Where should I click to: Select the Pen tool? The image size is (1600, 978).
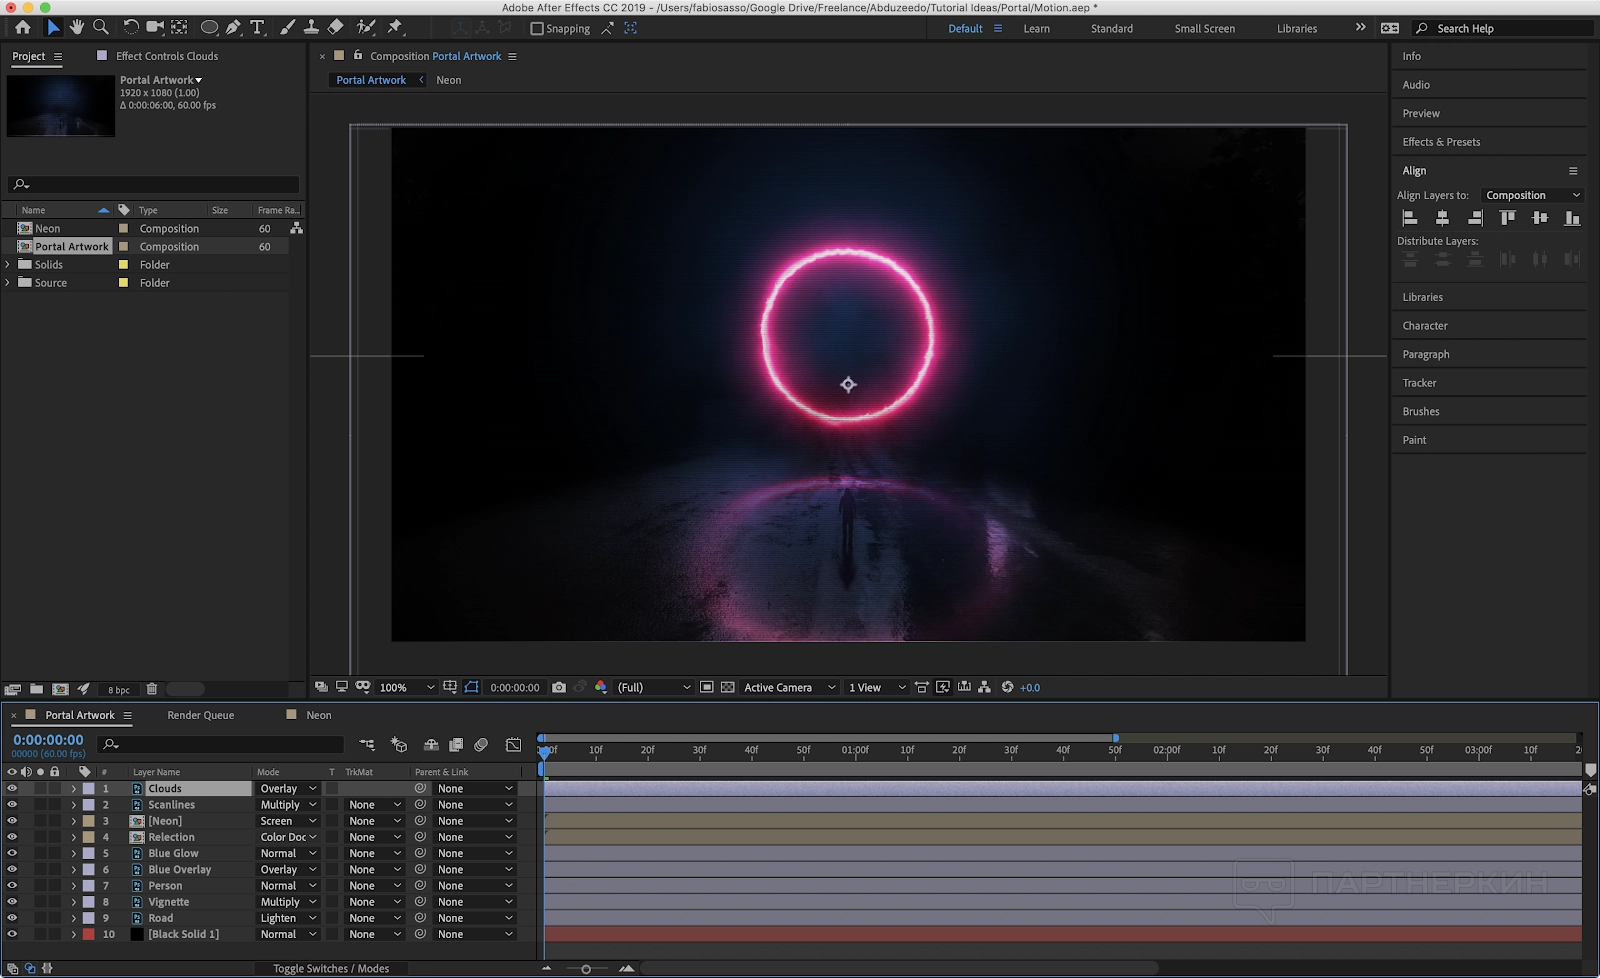[233, 28]
